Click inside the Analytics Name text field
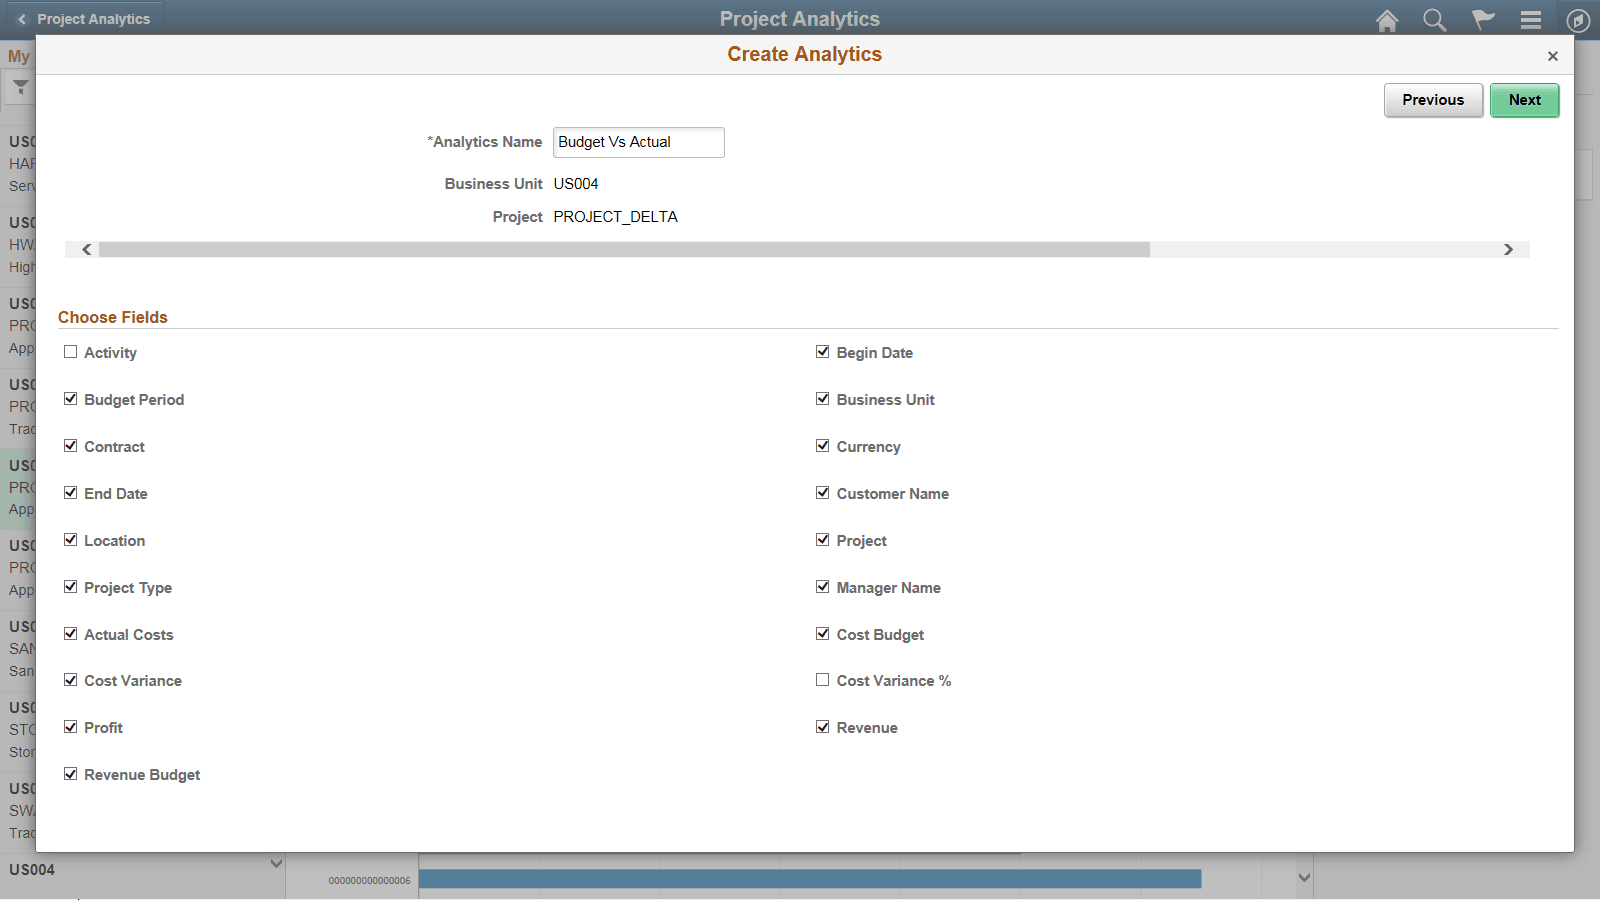The width and height of the screenshot is (1600, 900). [x=638, y=142]
